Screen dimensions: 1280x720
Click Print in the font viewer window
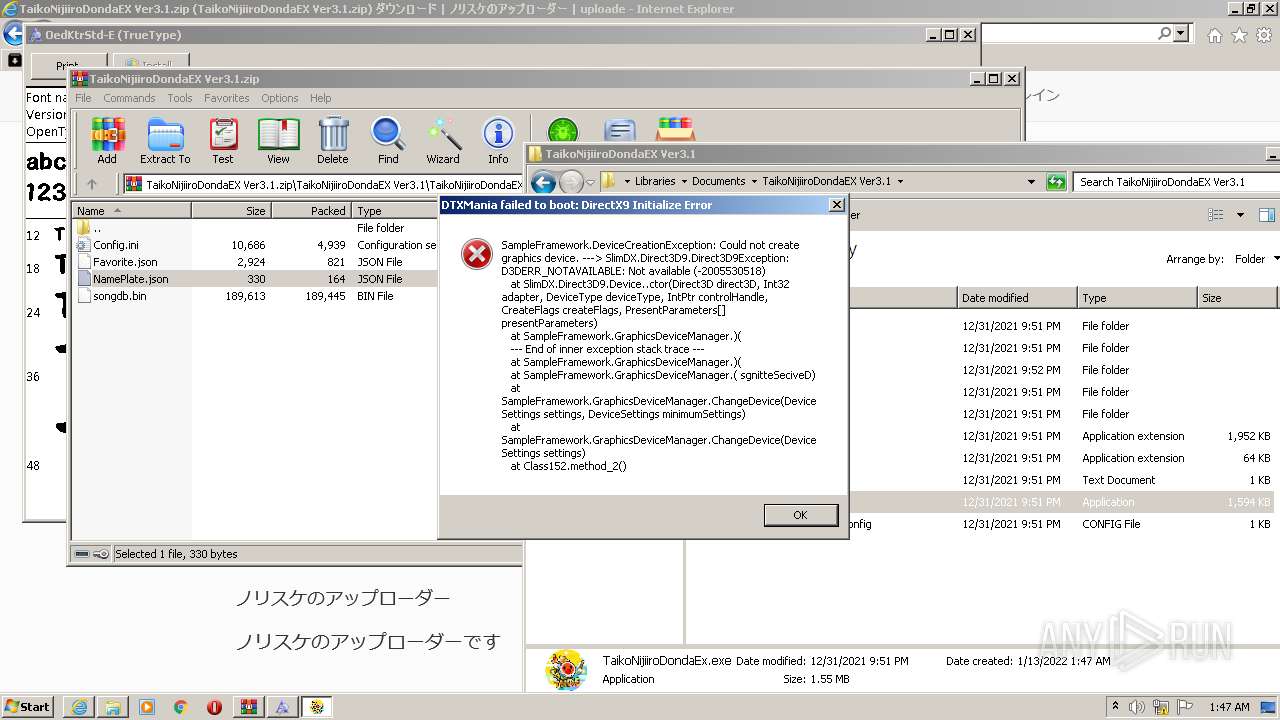[67, 66]
